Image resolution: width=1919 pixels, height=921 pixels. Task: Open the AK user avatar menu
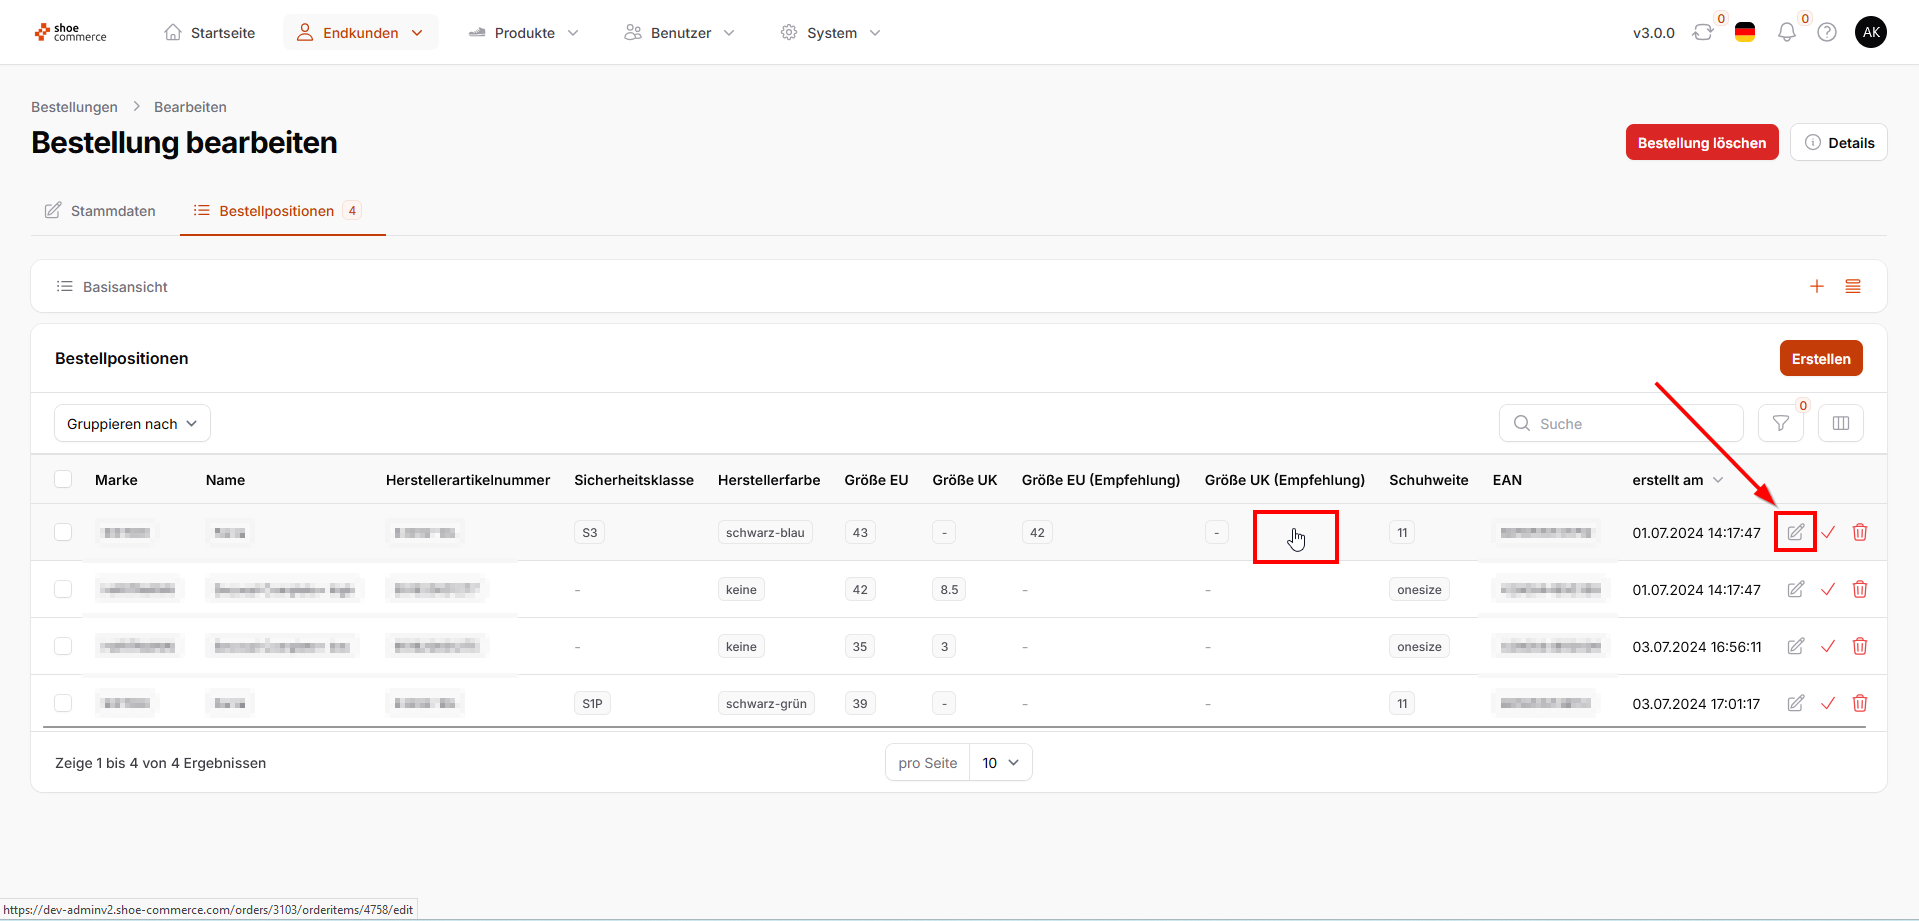pyautogui.click(x=1871, y=32)
